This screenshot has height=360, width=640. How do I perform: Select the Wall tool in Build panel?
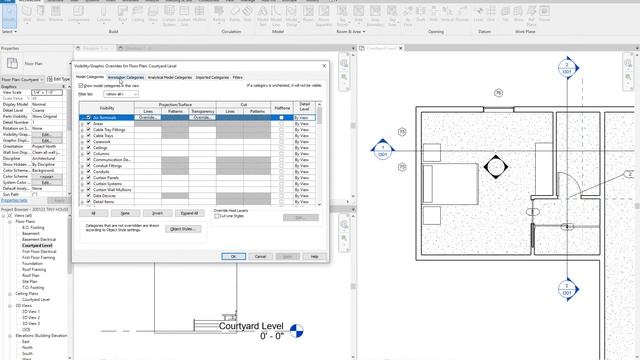[x=27, y=14]
